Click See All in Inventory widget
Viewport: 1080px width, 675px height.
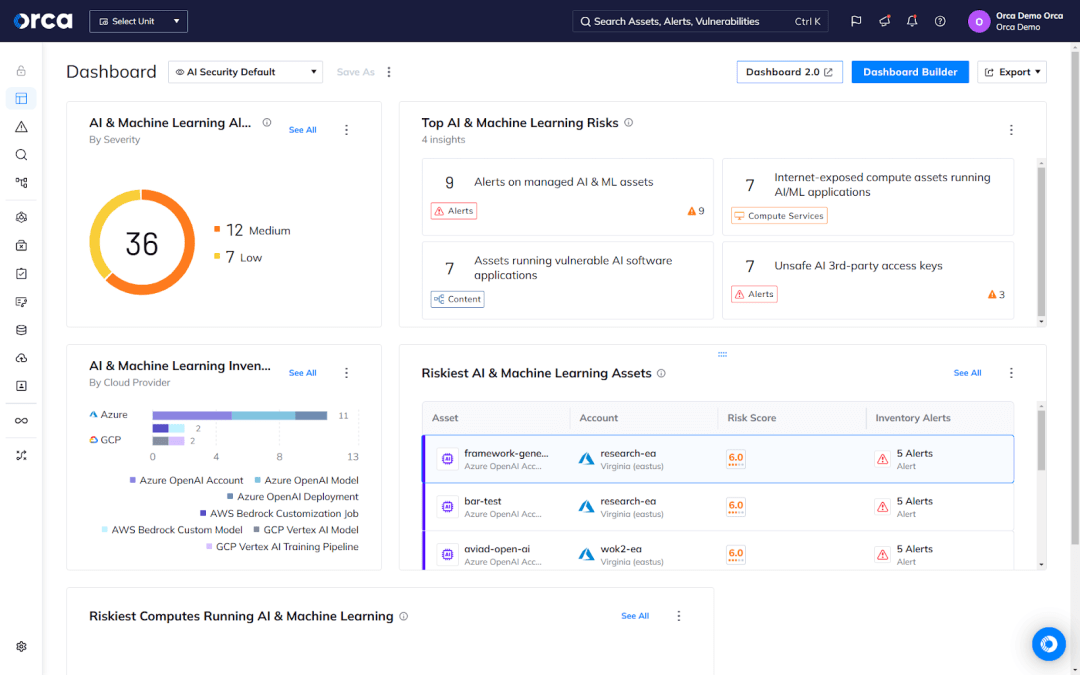coord(302,373)
